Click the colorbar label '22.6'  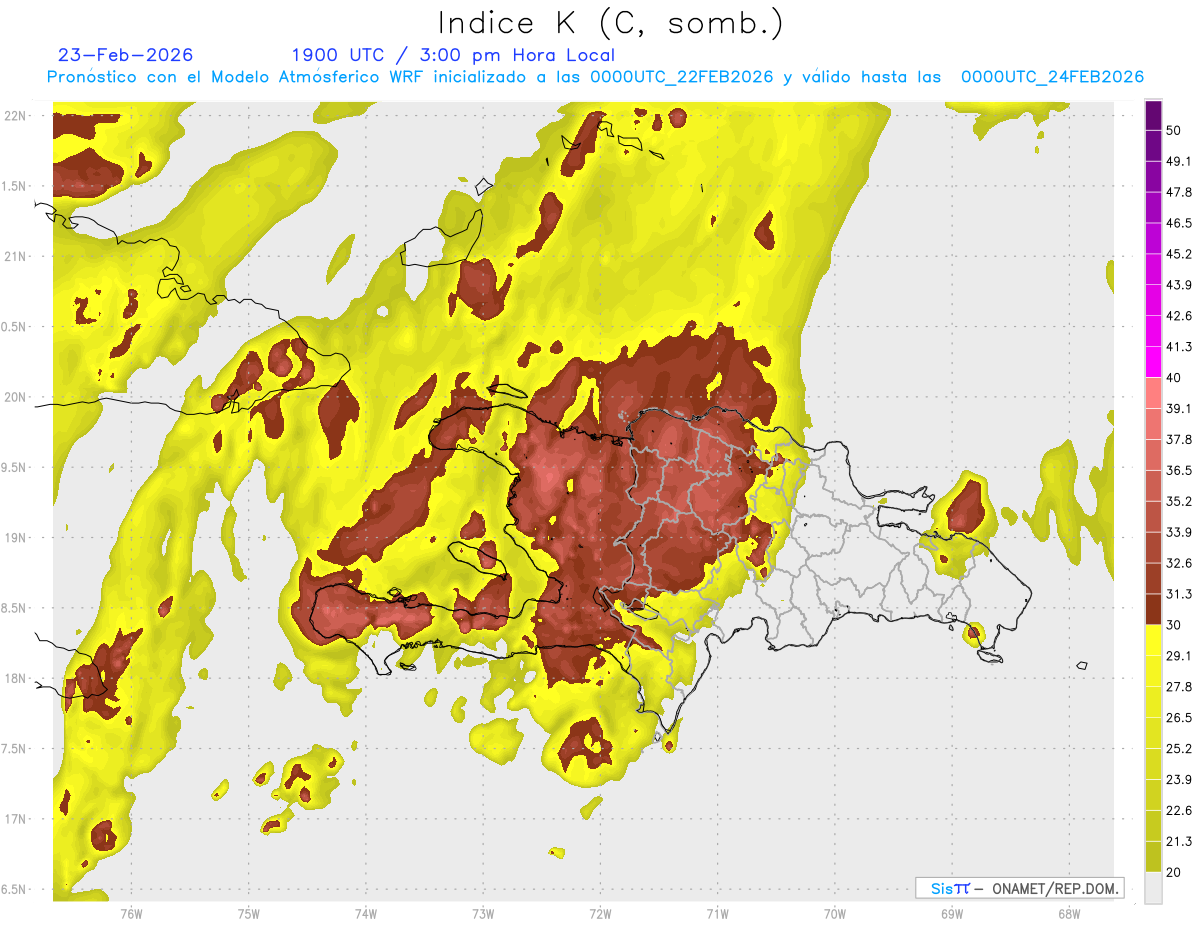[x=1179, y=811]
